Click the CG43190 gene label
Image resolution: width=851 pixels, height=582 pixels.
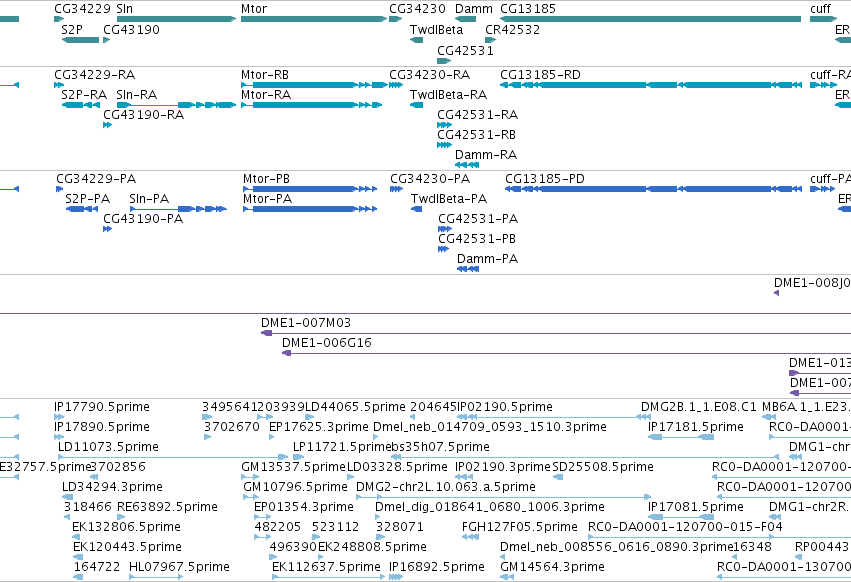coord(131,29)
